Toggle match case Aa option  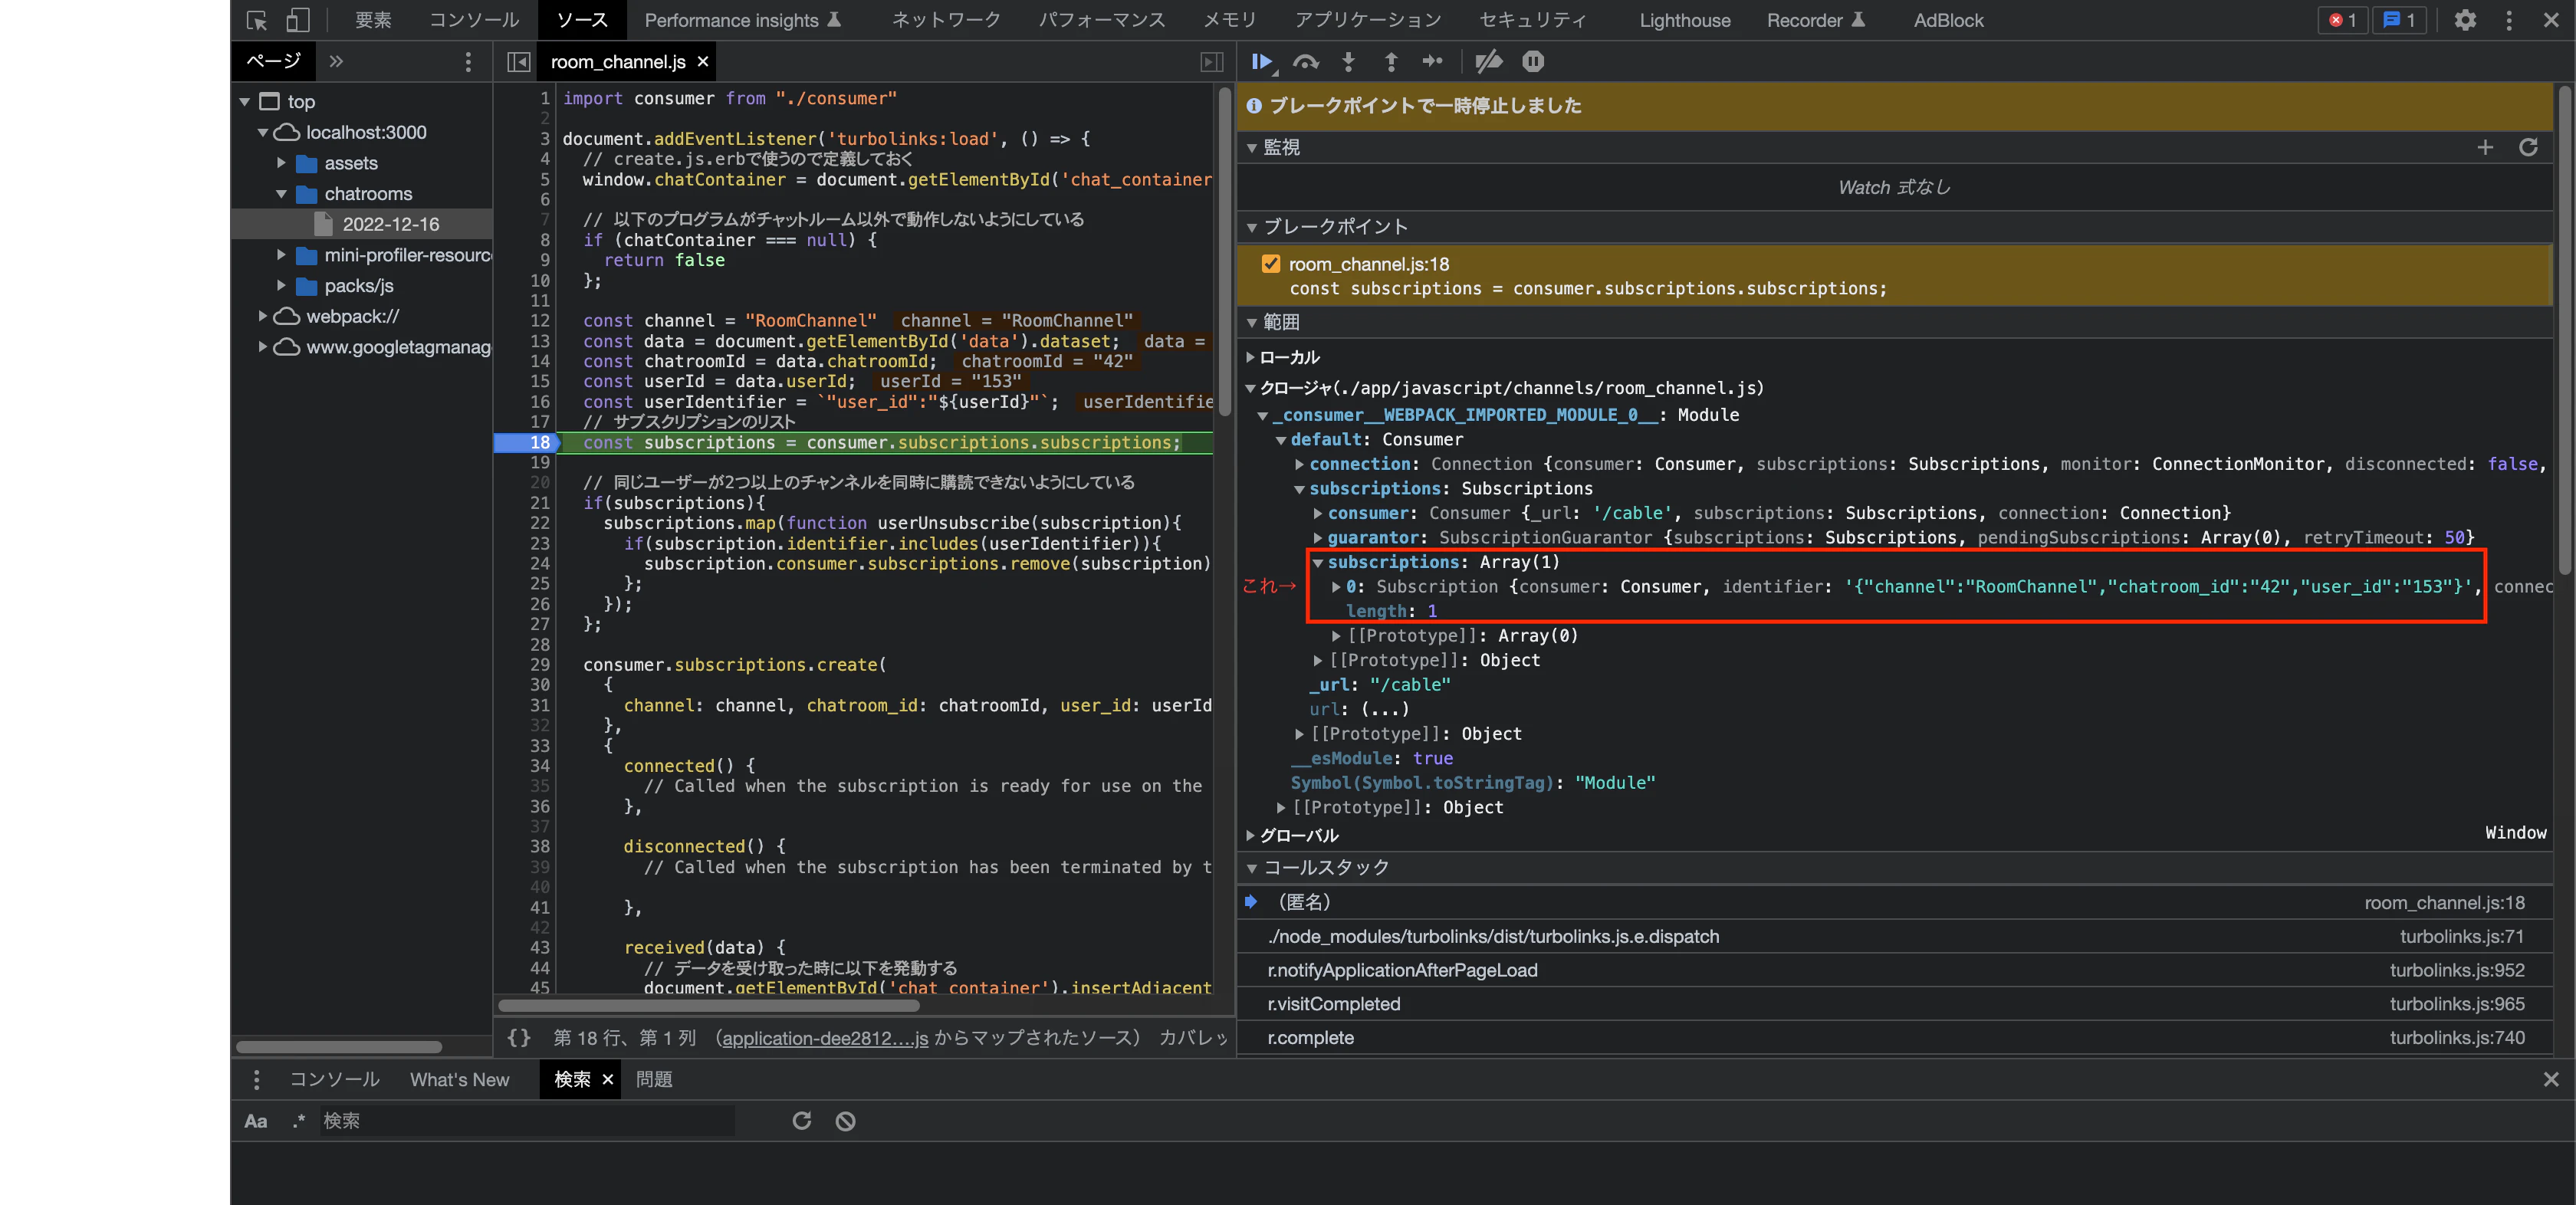(256, 1121)
